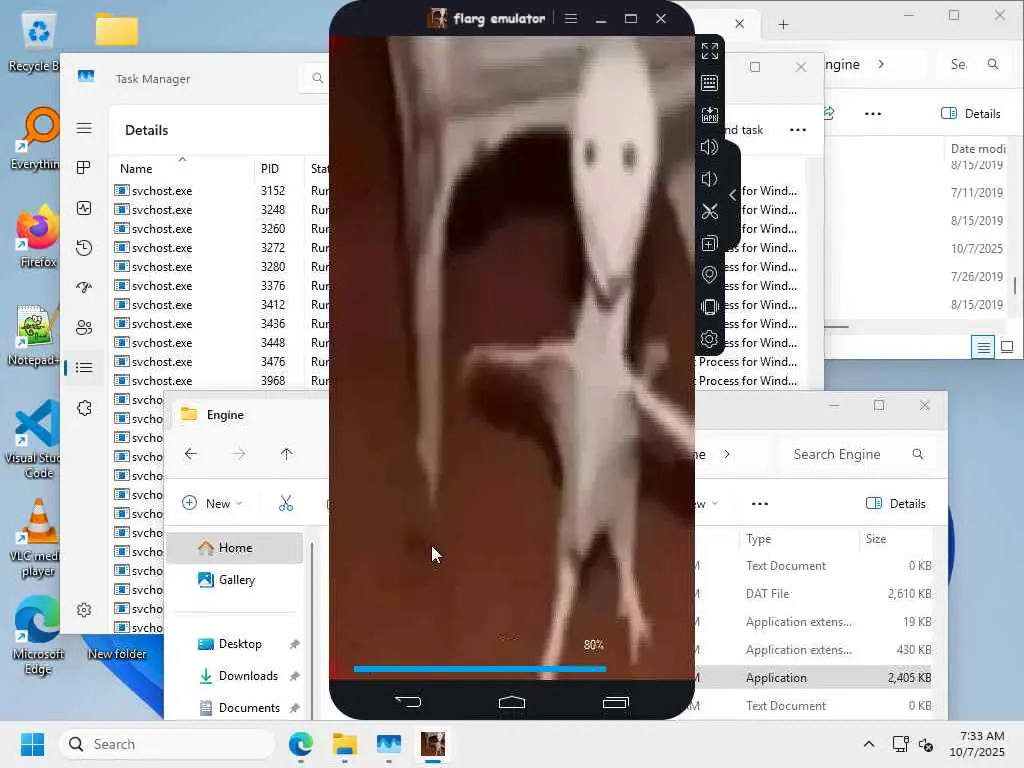Image resolution: width=1024 pixels, height=768 pixels.
Task: Tap the Android home button
Action: [511, 702]
